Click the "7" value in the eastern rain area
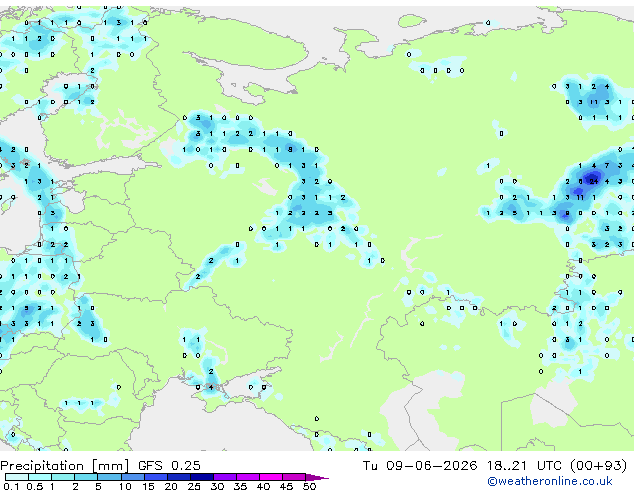 point(607,165)
